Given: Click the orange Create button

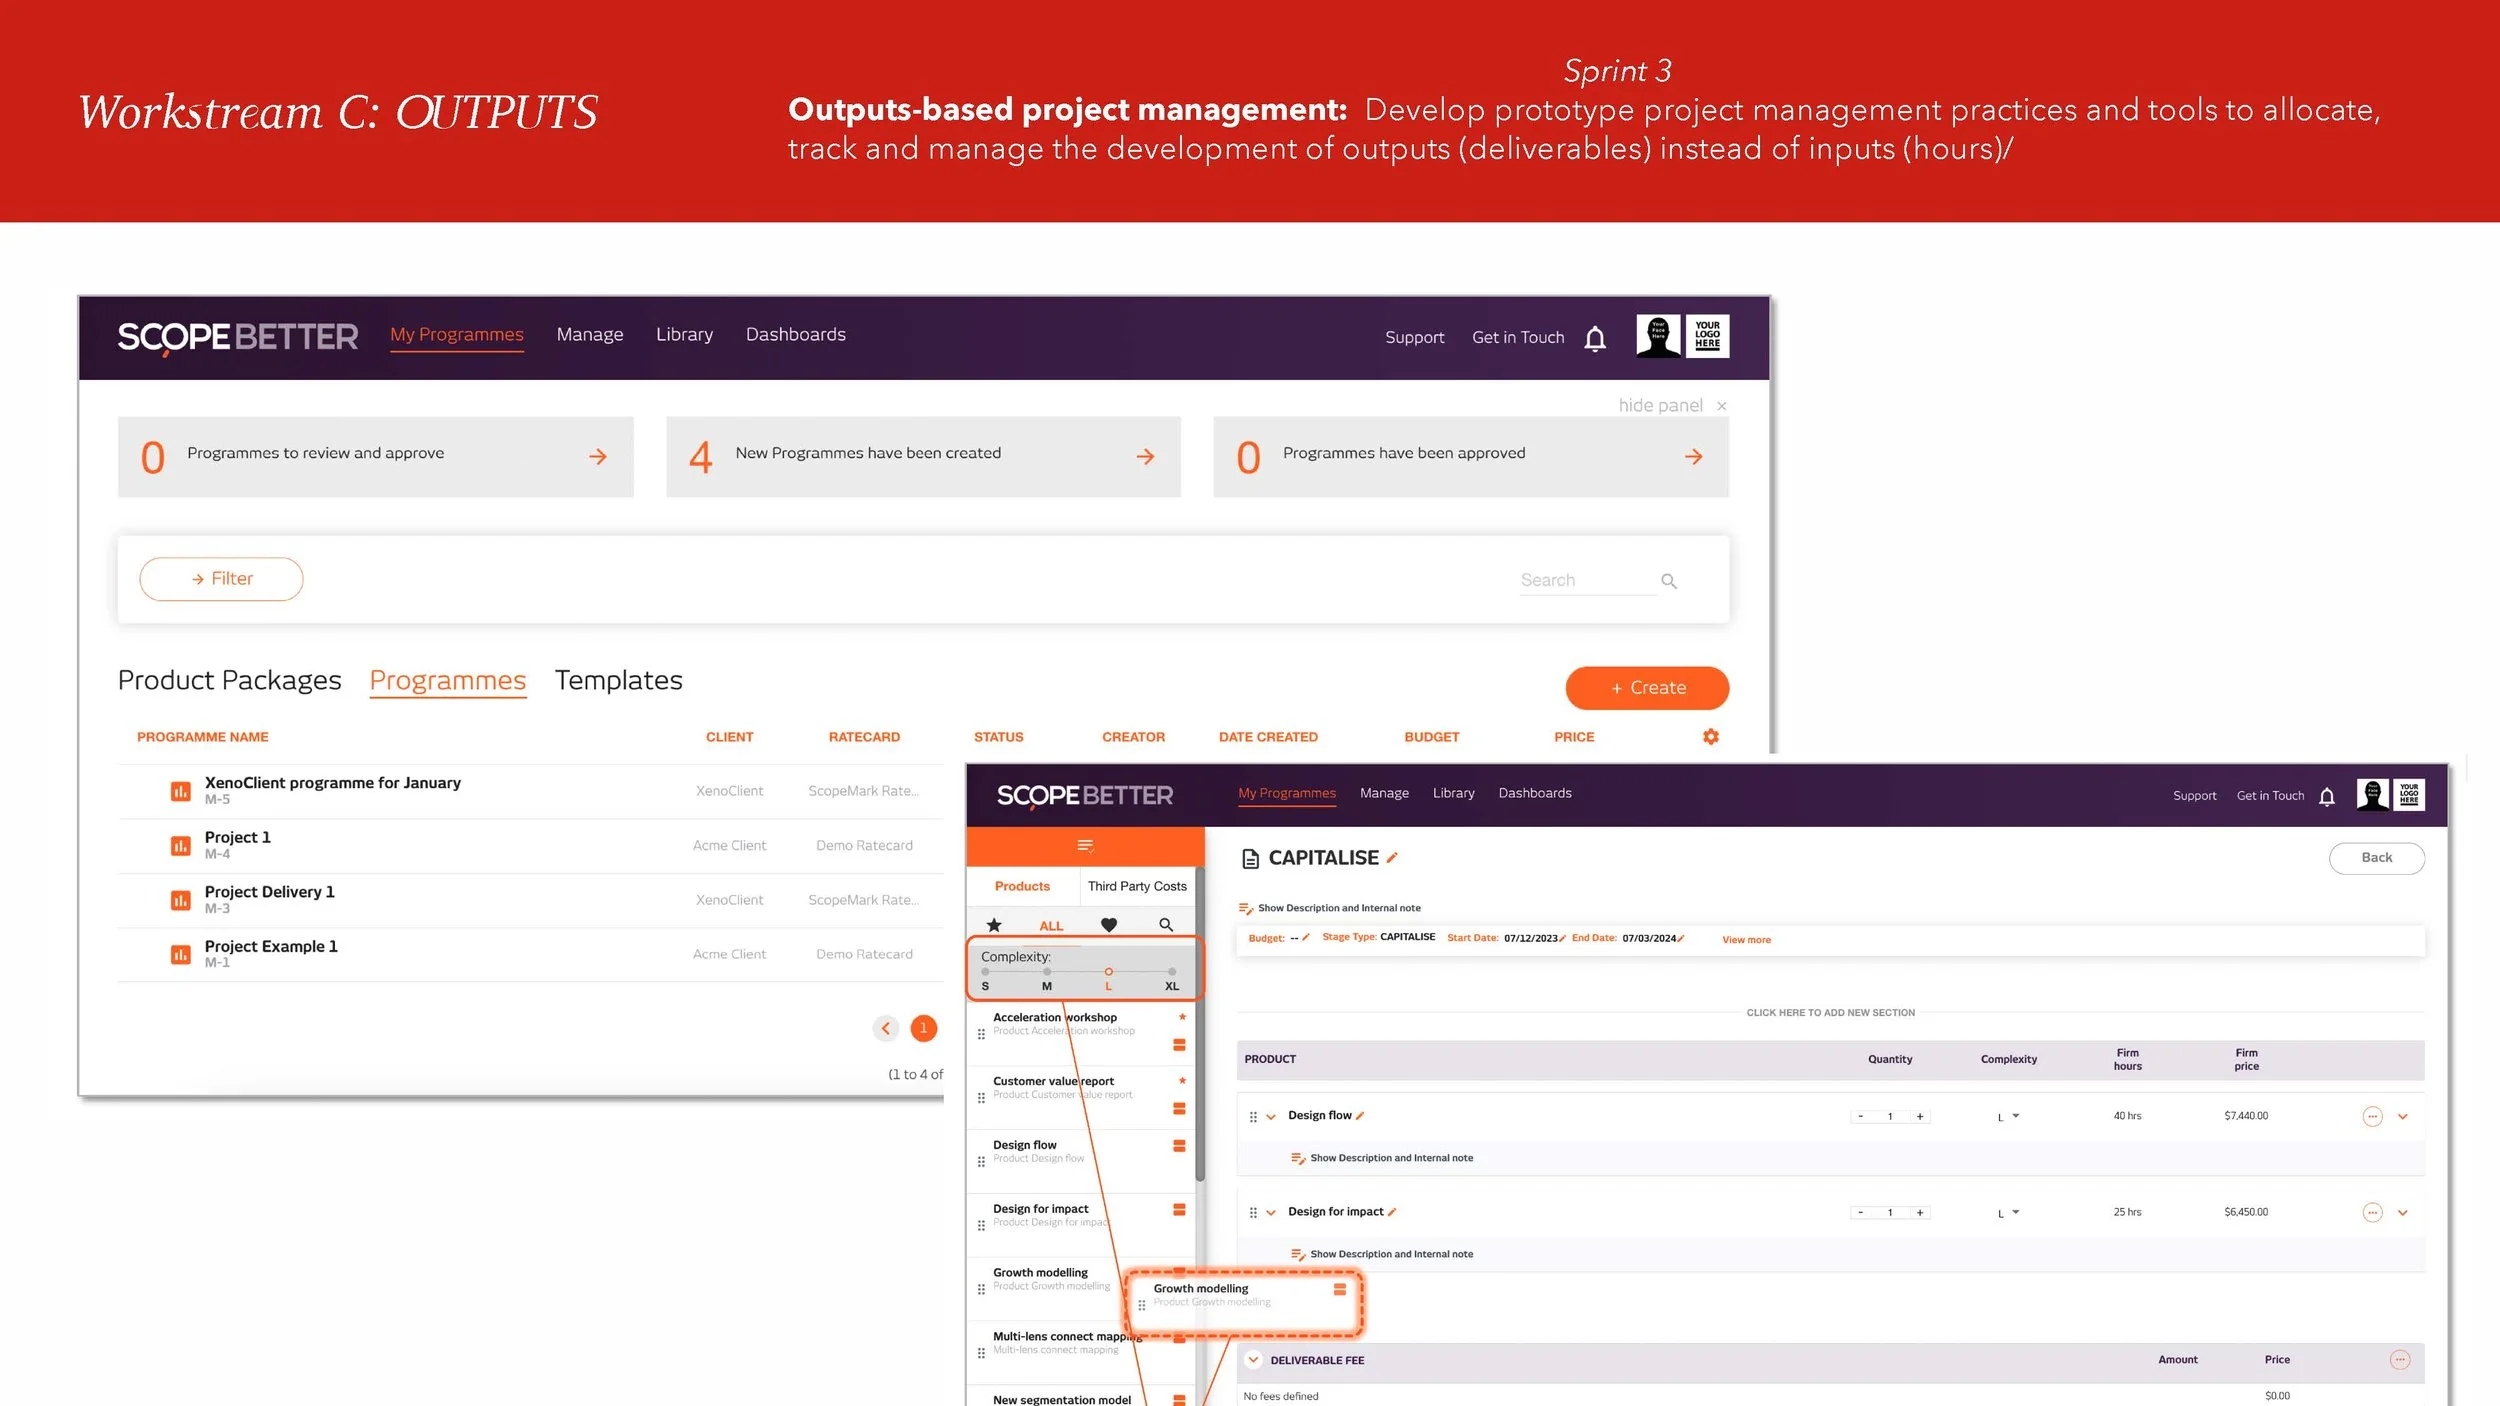Looking at the screenshot, I should (x=1646, y=688).
